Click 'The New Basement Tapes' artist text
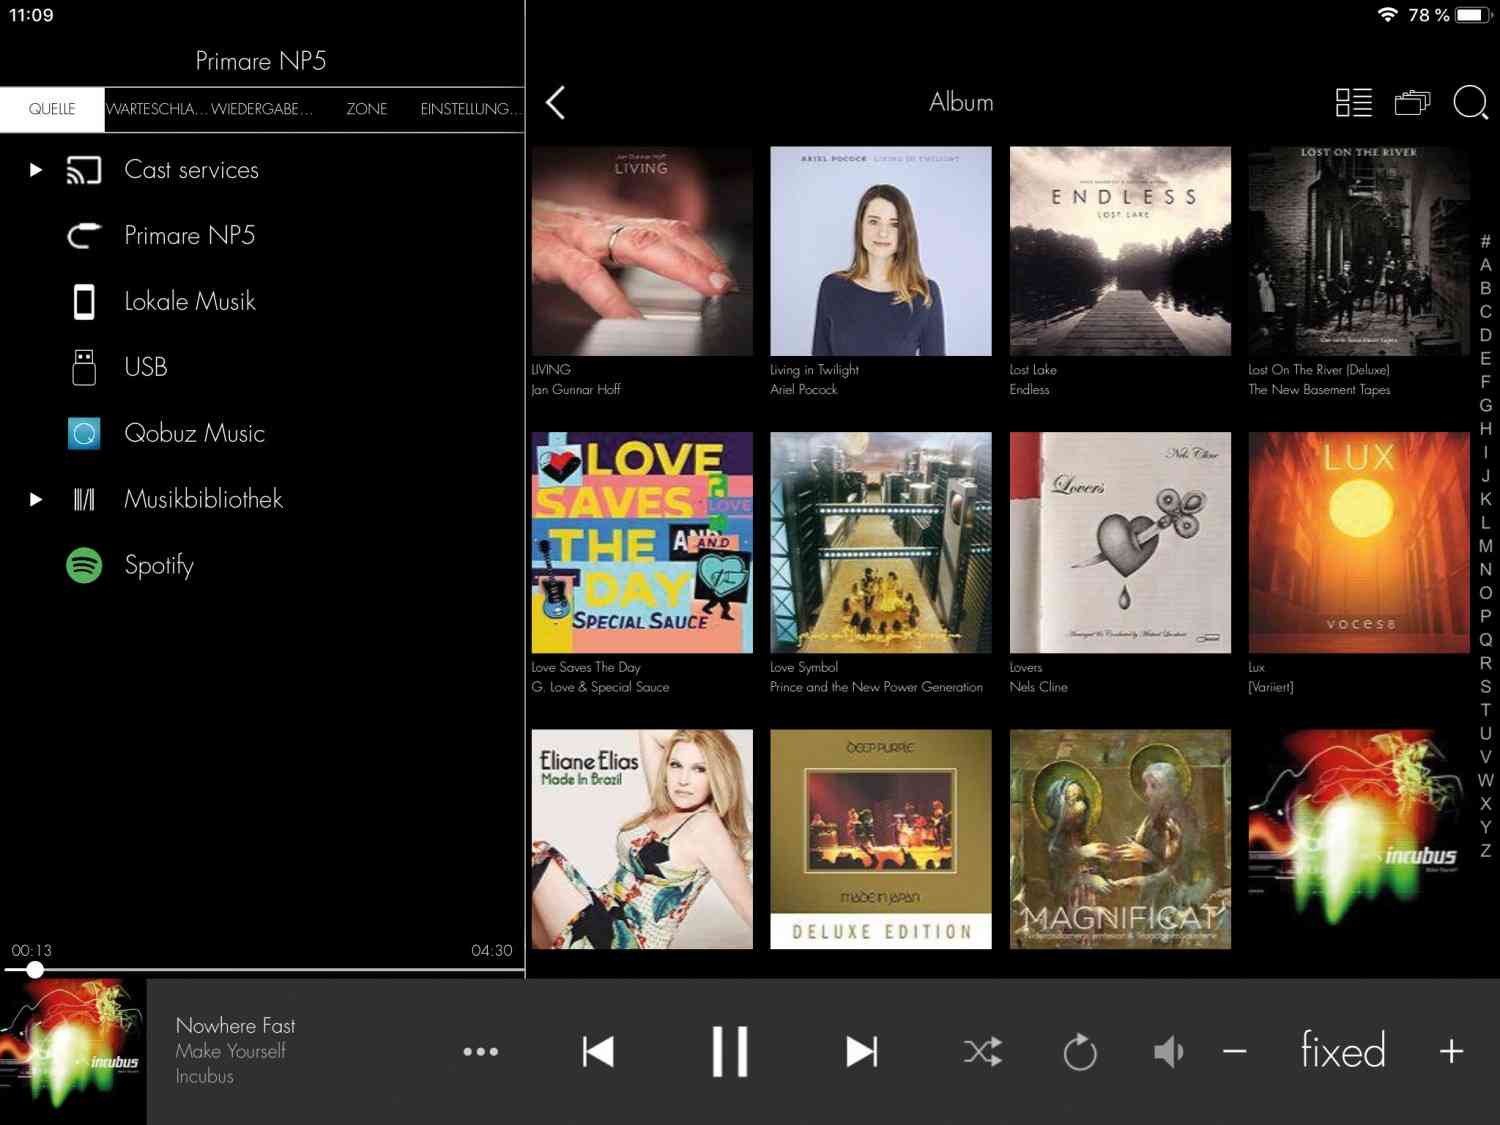The image size is (1500, 1125). [1319, 390]
